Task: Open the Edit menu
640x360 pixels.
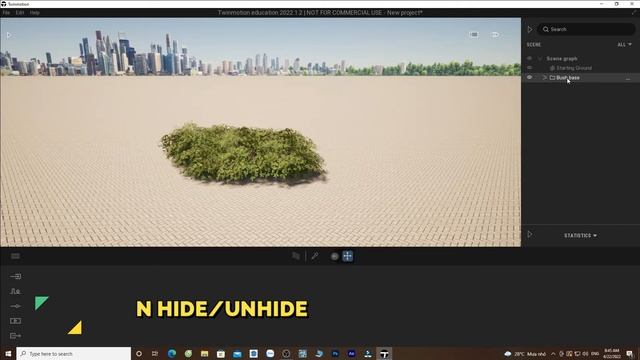Action: [x=20, y=13]
